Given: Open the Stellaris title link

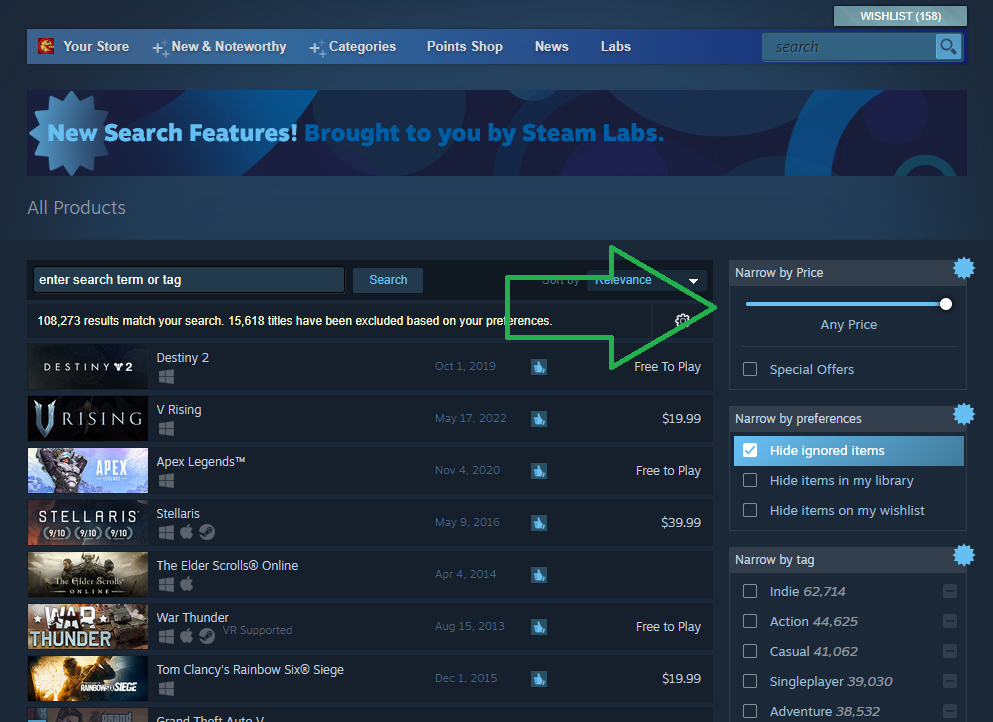Looking at the screenshot, I should pyautogui.click(x=178, y=514).
